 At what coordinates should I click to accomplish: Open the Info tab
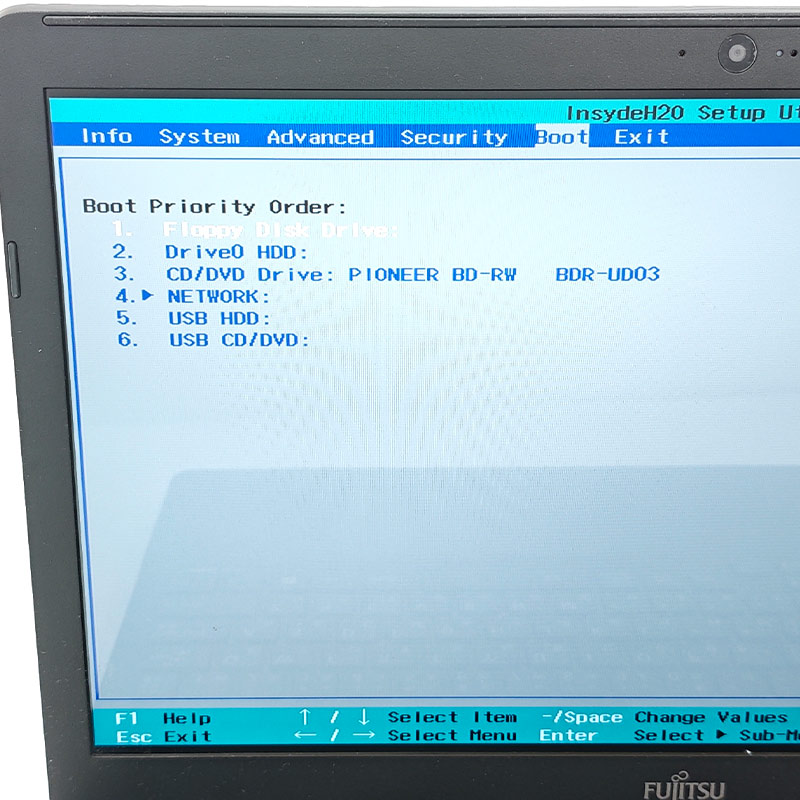(x=108, y=137)
